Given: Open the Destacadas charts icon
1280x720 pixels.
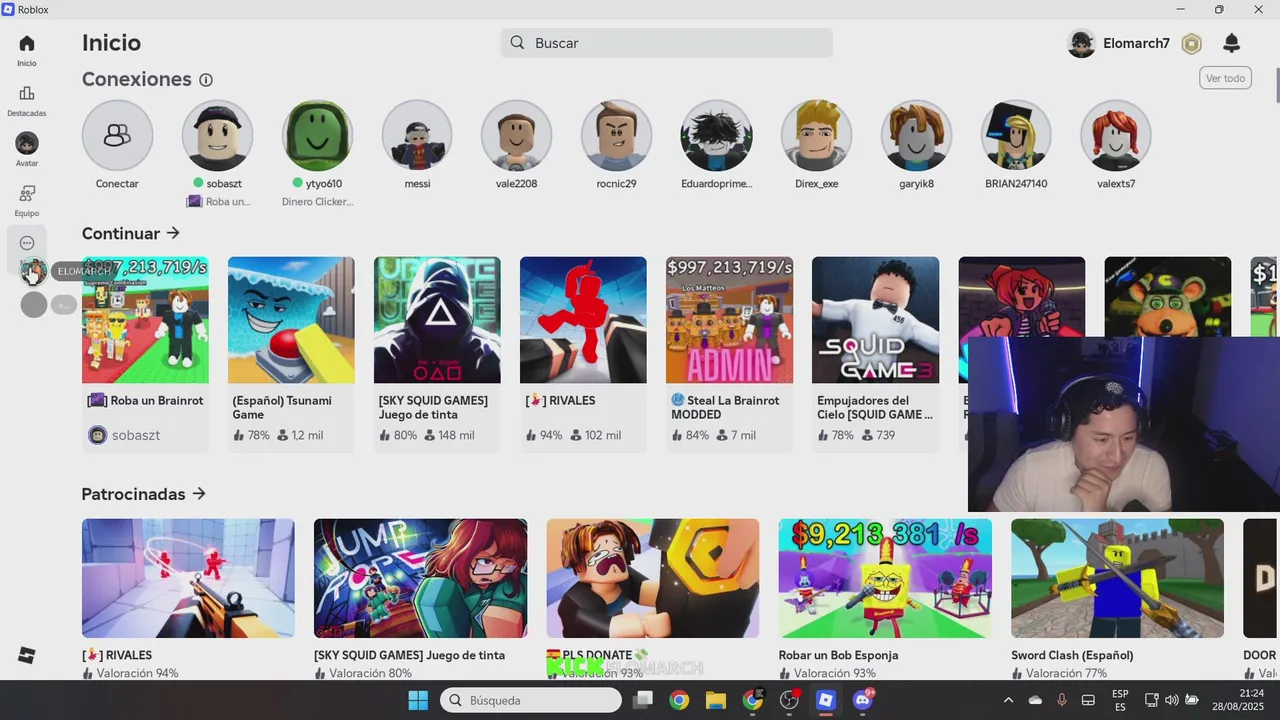Looking at the screenshot, I should pos(27,93).
